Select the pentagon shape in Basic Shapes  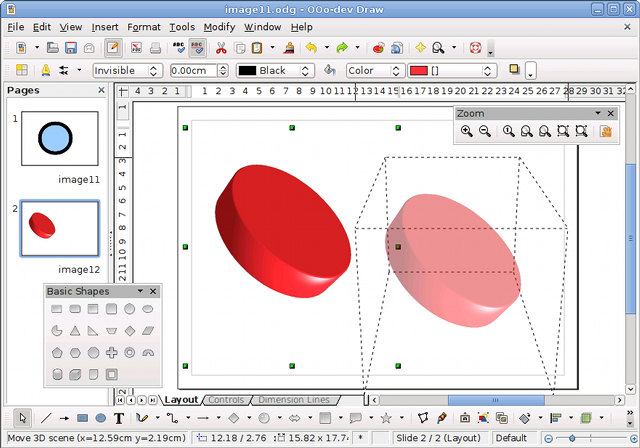point(58,352)
